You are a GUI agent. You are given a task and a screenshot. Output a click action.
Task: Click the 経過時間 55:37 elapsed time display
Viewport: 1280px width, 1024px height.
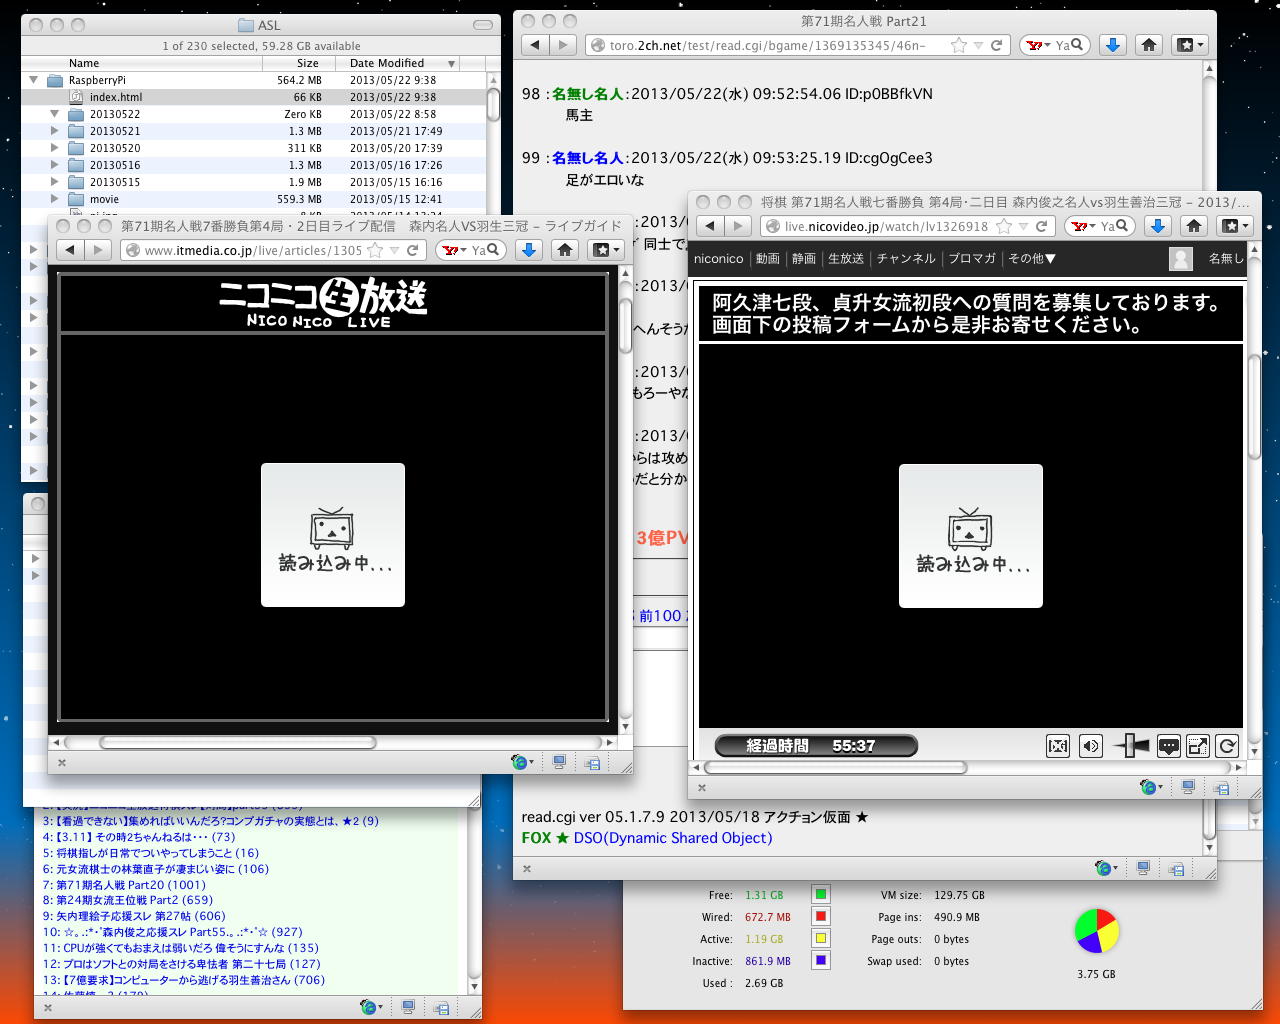816,746
